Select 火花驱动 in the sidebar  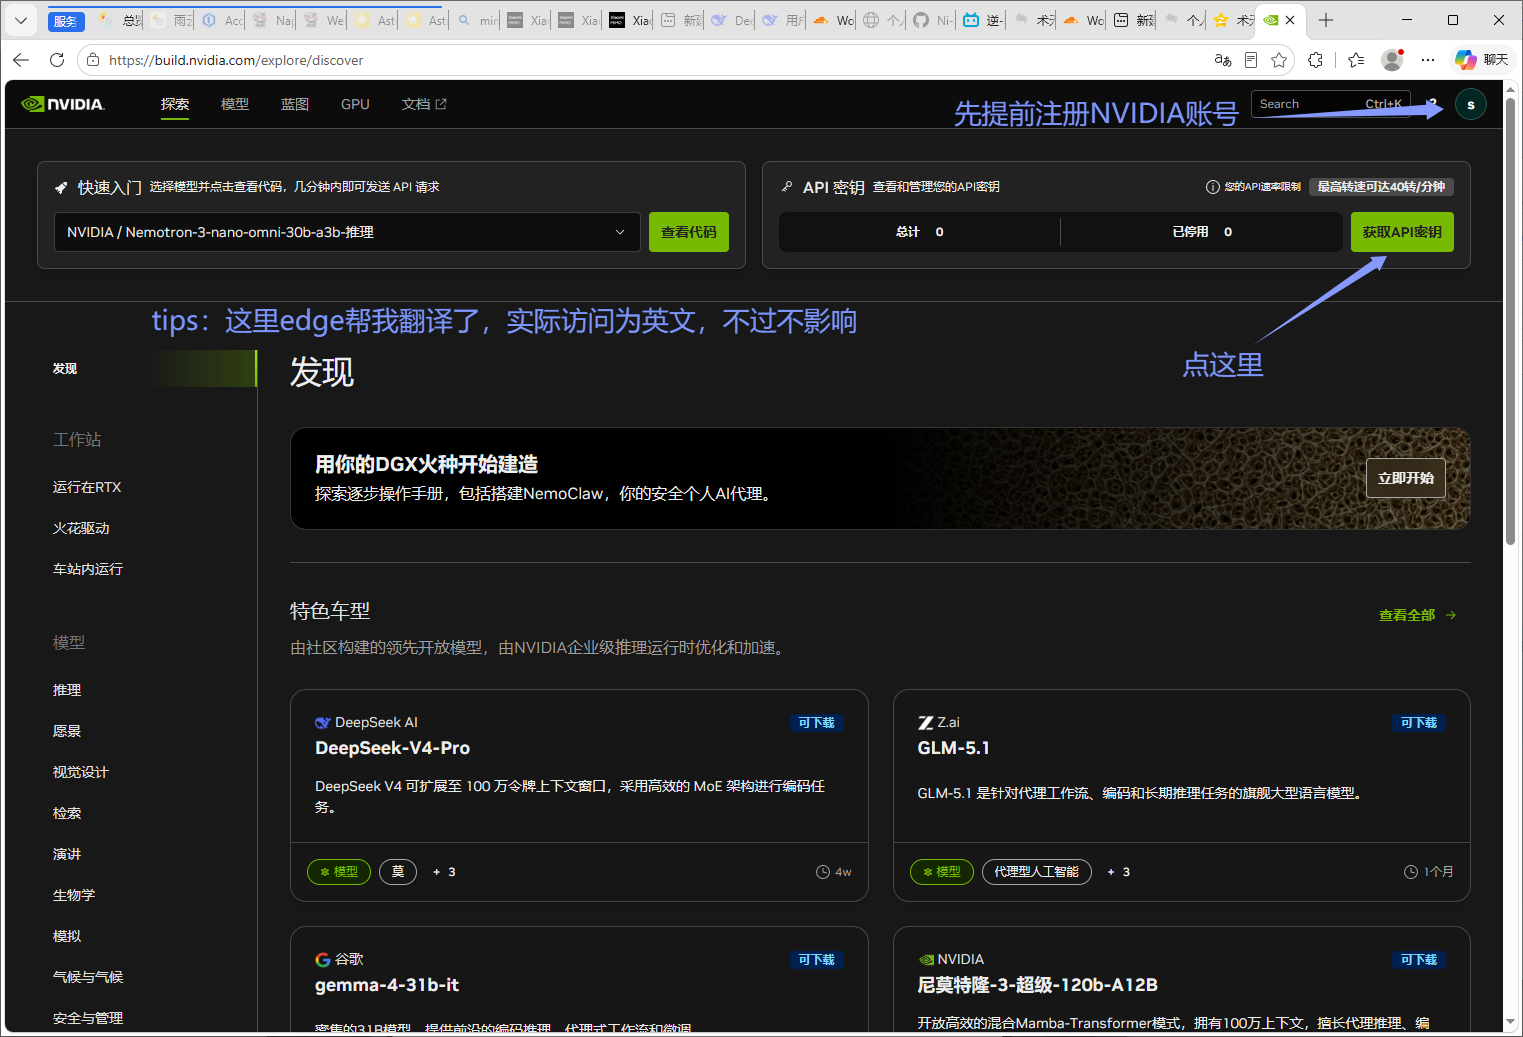(81, 528)
